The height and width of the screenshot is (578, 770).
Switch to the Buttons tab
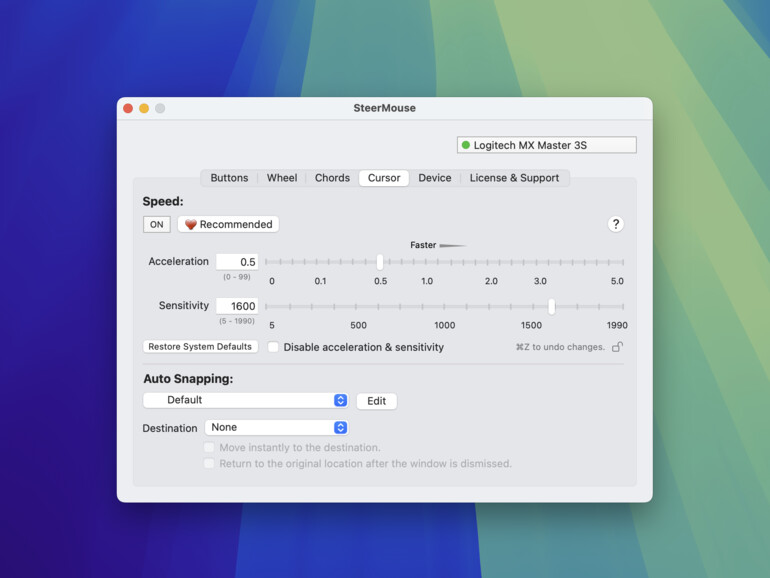click(229, 178)
